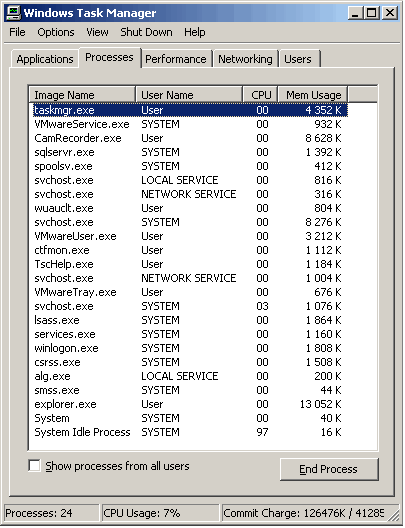Viewport: 405px width, 528px height.
Task: Maximize the Task Manager window
Action: click(x=372, y=13)
